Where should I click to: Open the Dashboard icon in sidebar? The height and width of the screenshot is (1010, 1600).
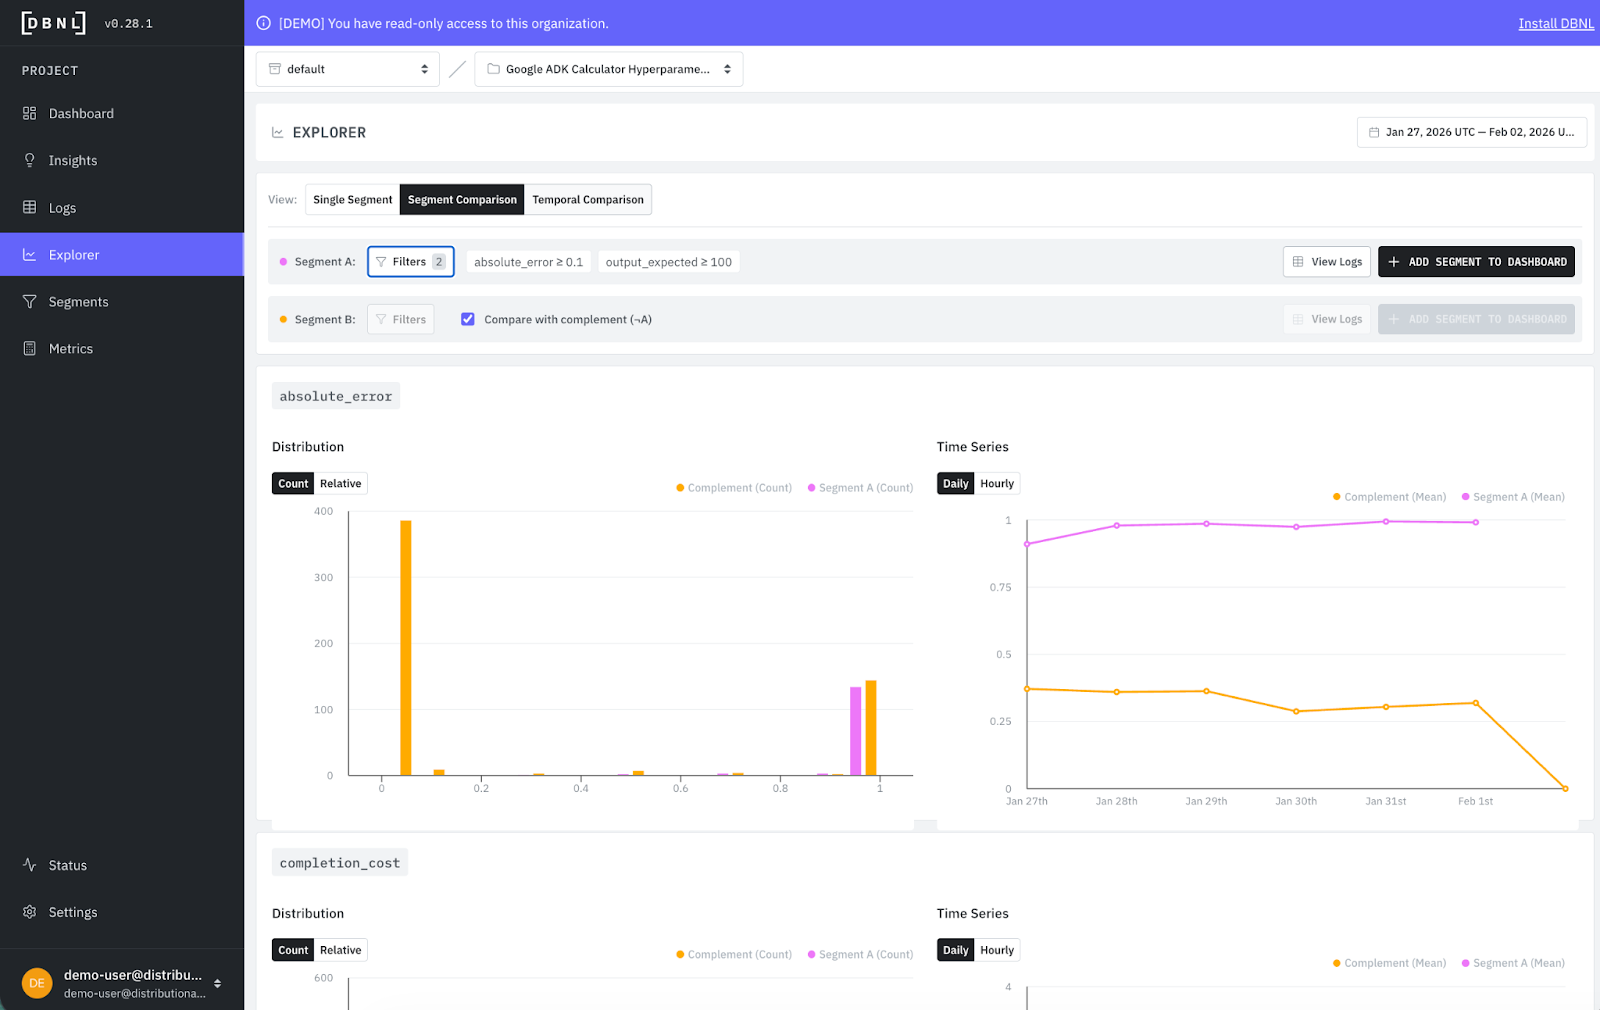point(30,113)
